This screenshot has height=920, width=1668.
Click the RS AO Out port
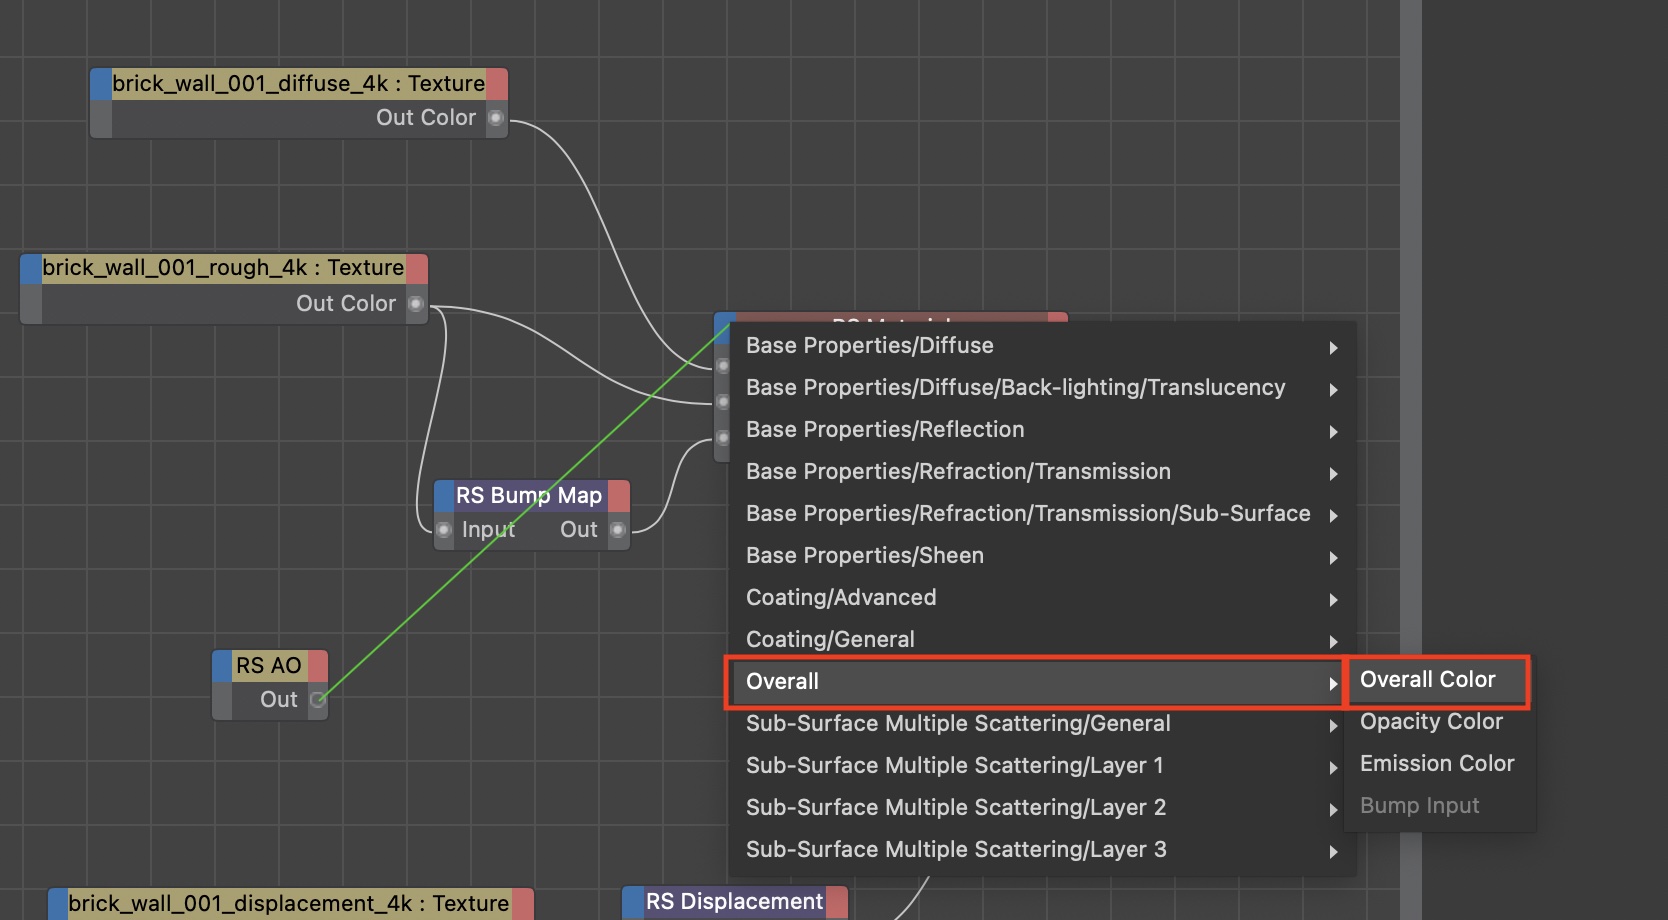[318, 700]
